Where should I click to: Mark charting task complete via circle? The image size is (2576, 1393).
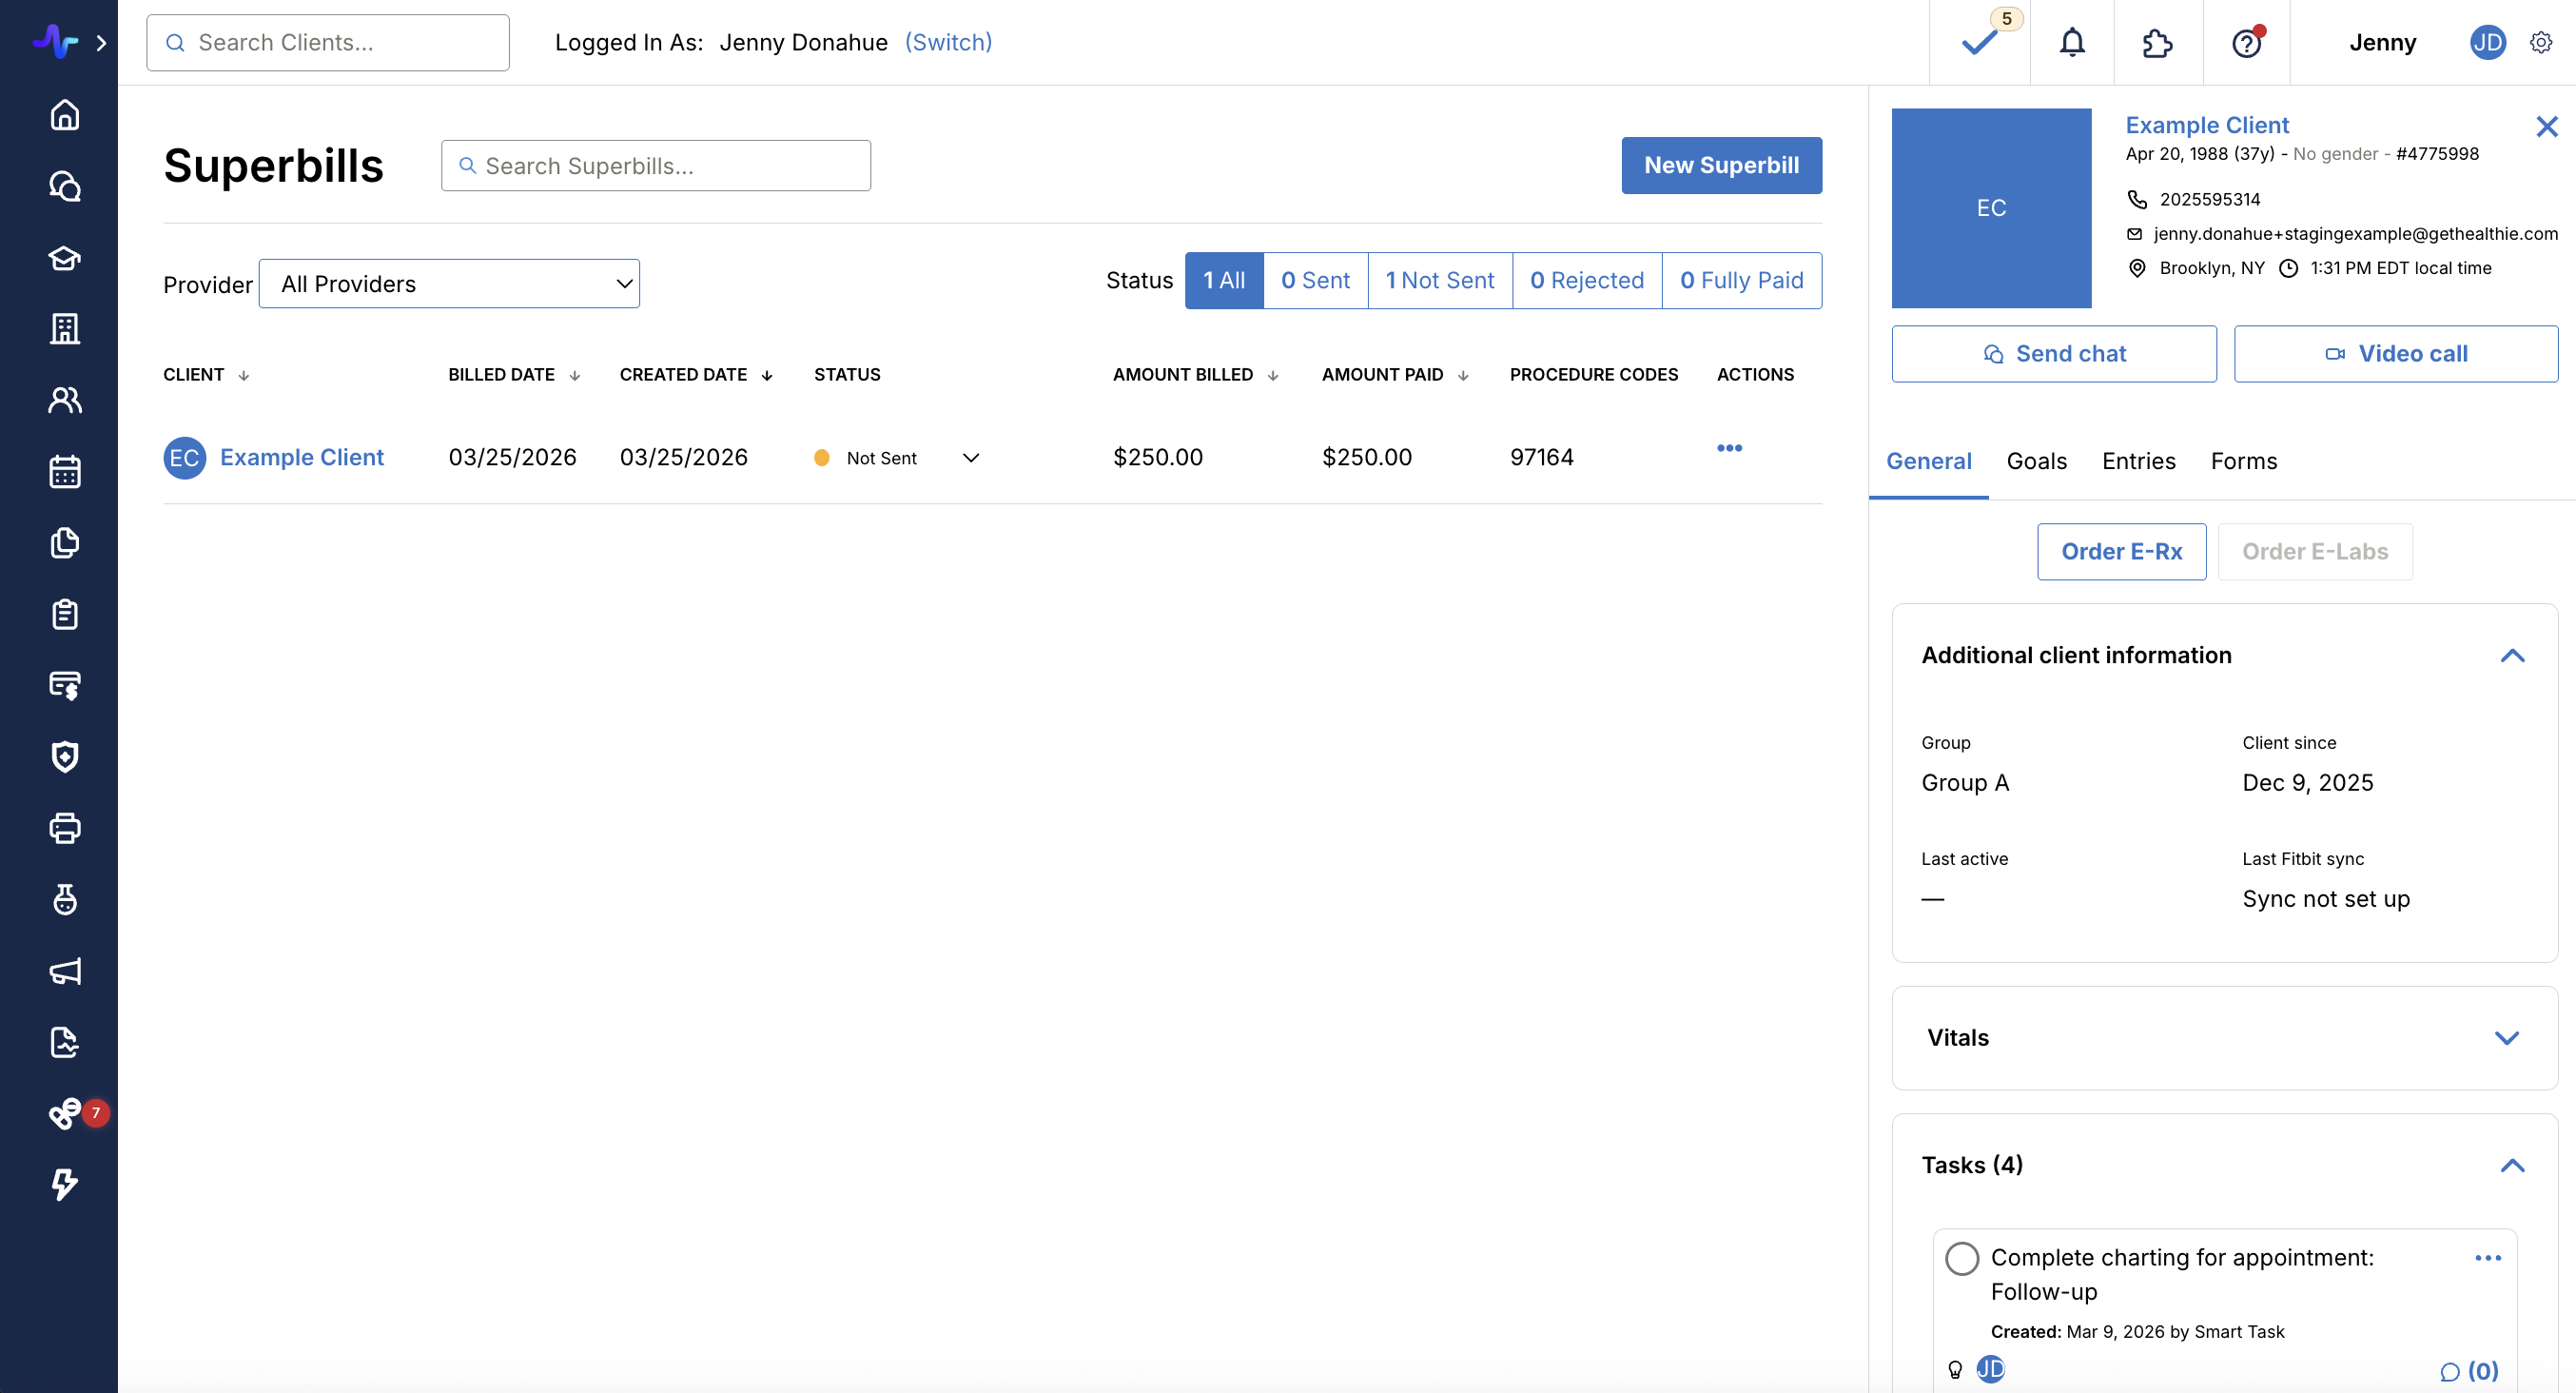pos(1961,1258)
